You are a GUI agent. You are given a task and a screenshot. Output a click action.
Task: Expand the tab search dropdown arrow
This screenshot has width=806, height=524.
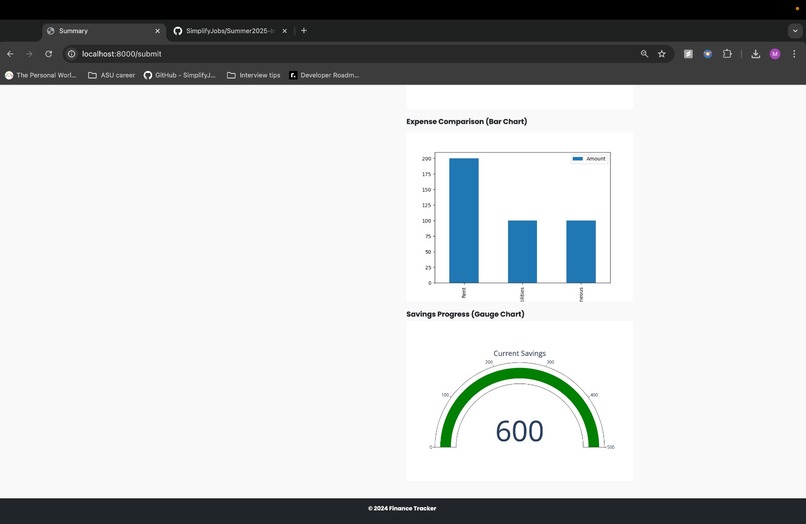tap(795, 31)
